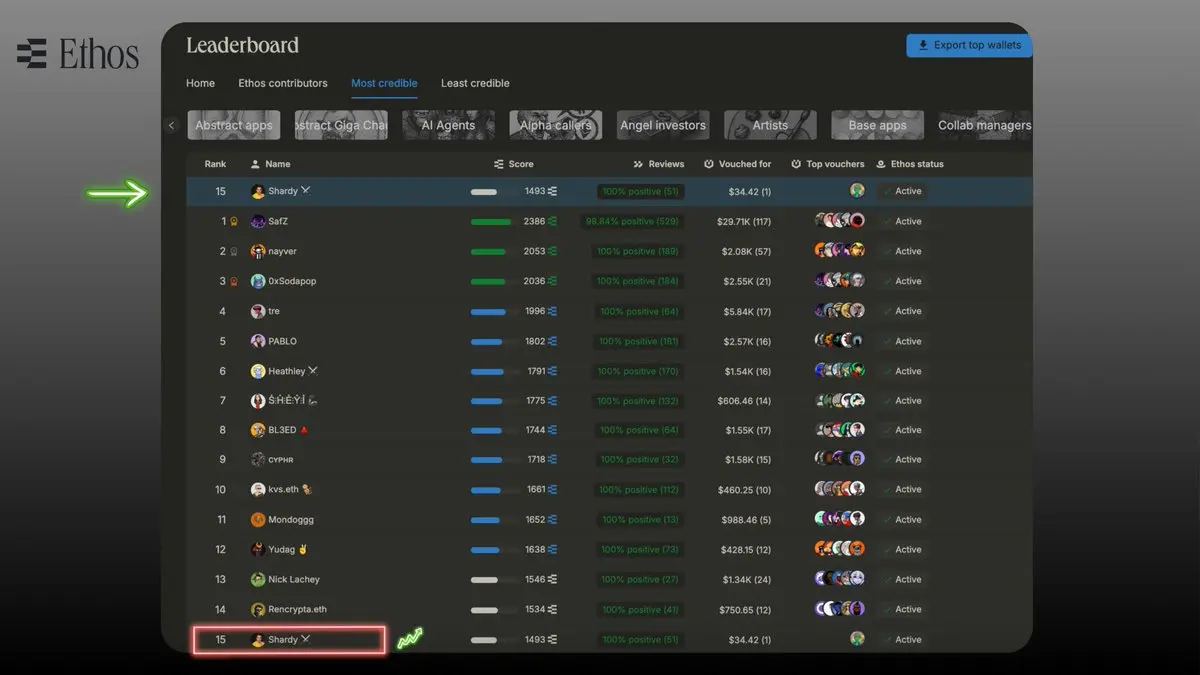
Task: Click the download icon in Export top wallets
Action: point(923,45)
